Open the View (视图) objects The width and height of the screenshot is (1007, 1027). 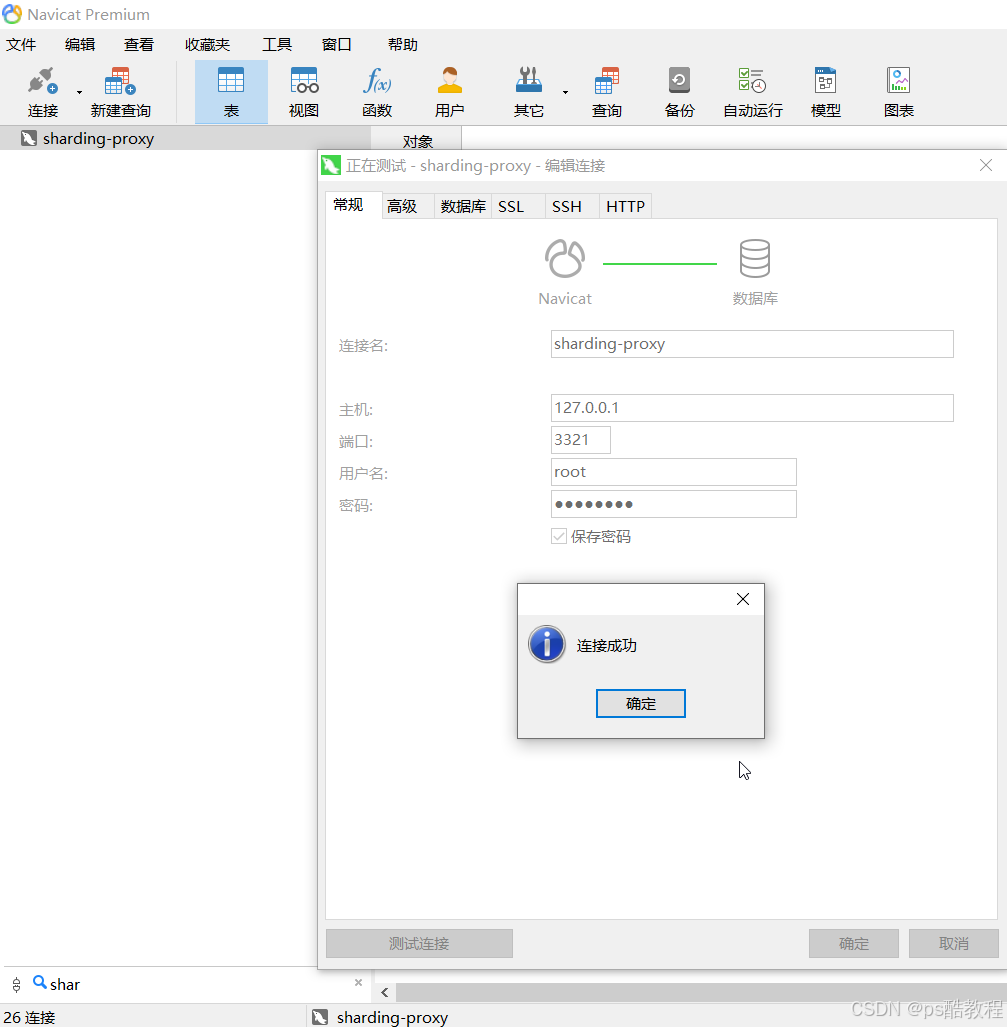[x=304, y=92]
